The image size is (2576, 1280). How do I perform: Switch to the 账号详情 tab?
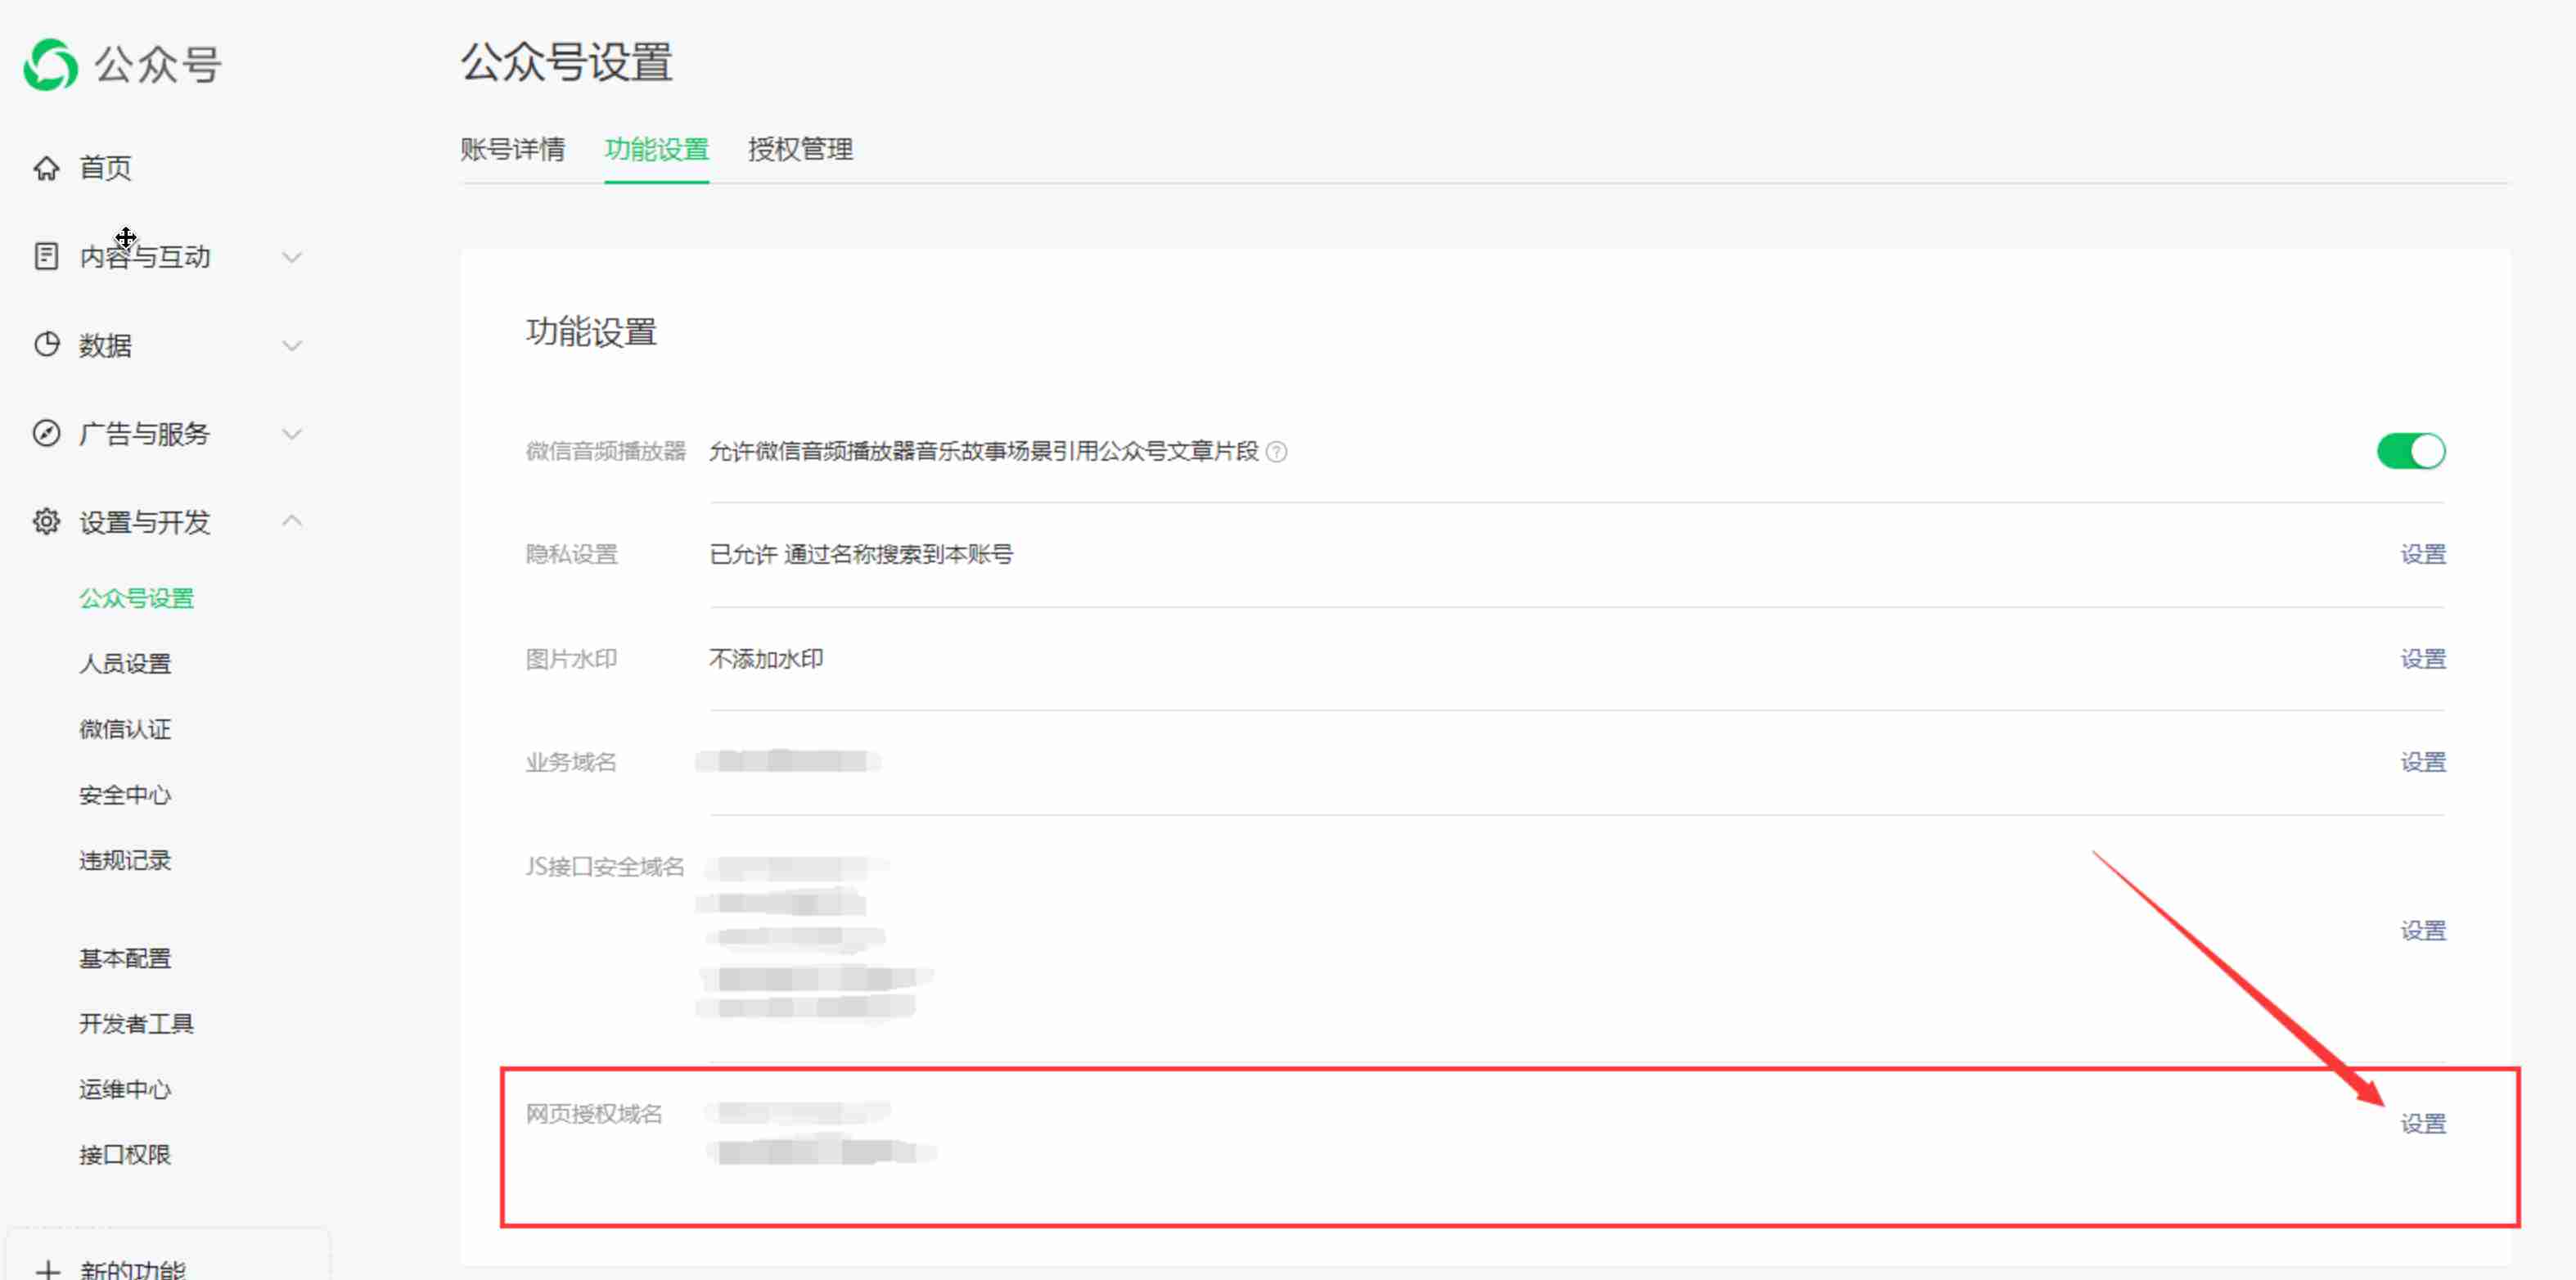[x=512, y=150]
